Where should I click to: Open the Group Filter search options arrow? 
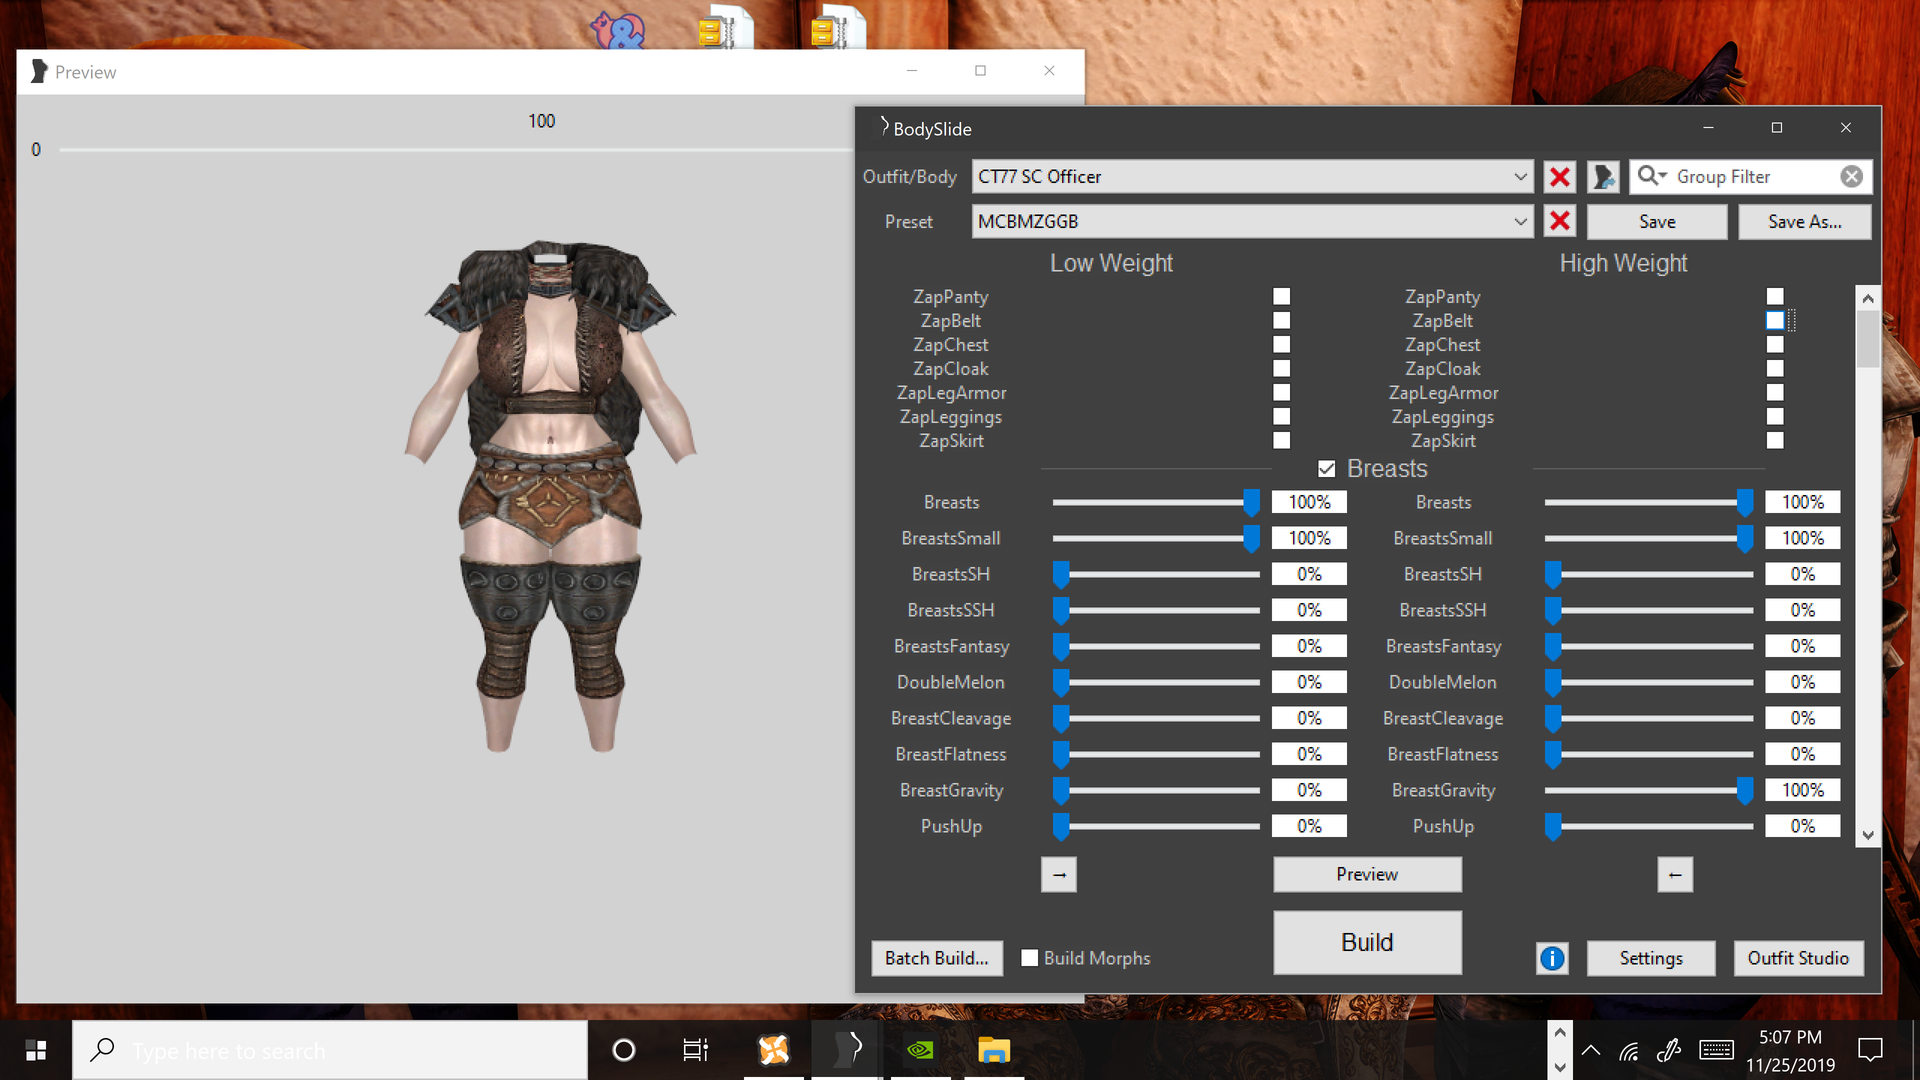[x=1663, y=176]
